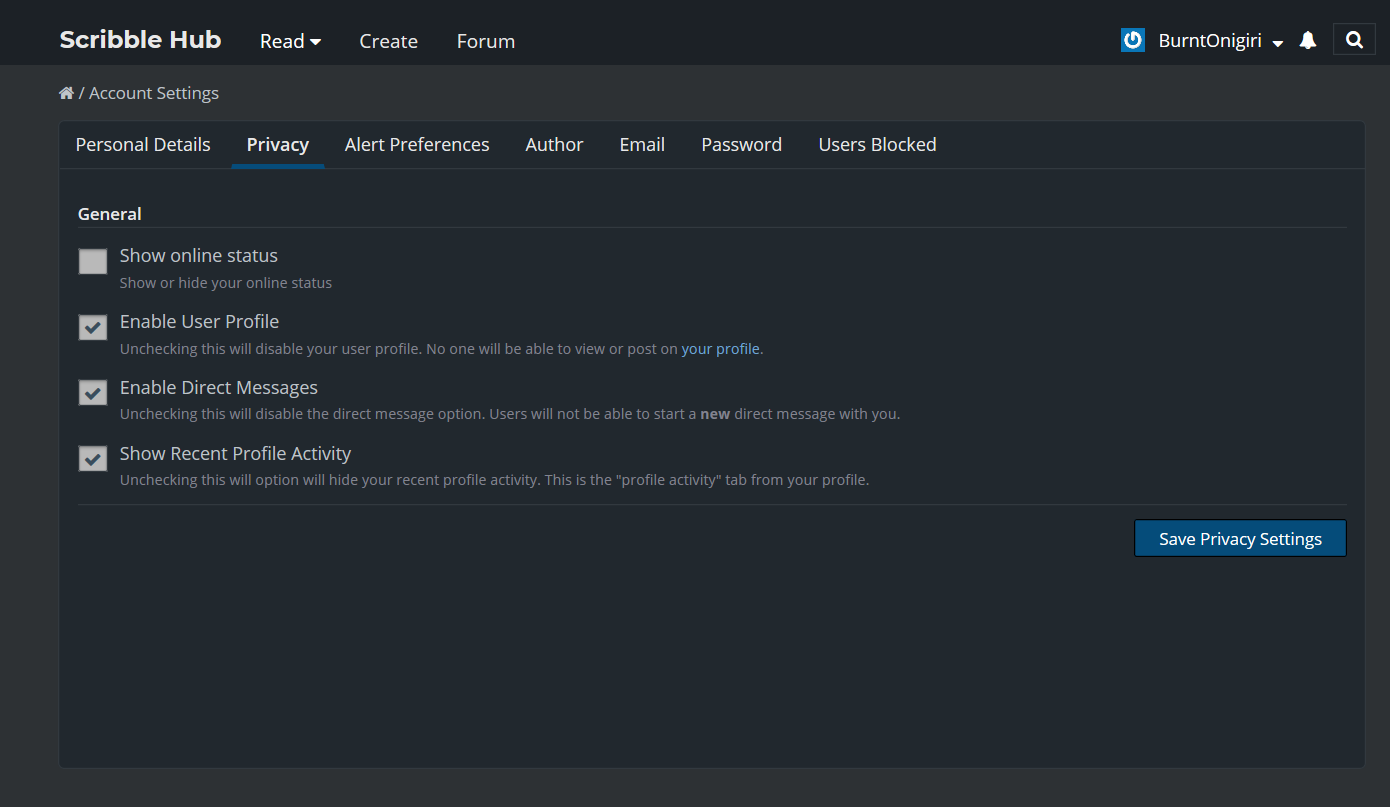Select the Author tab
This screenshot has height=807, width=1390.
(554, 145)
